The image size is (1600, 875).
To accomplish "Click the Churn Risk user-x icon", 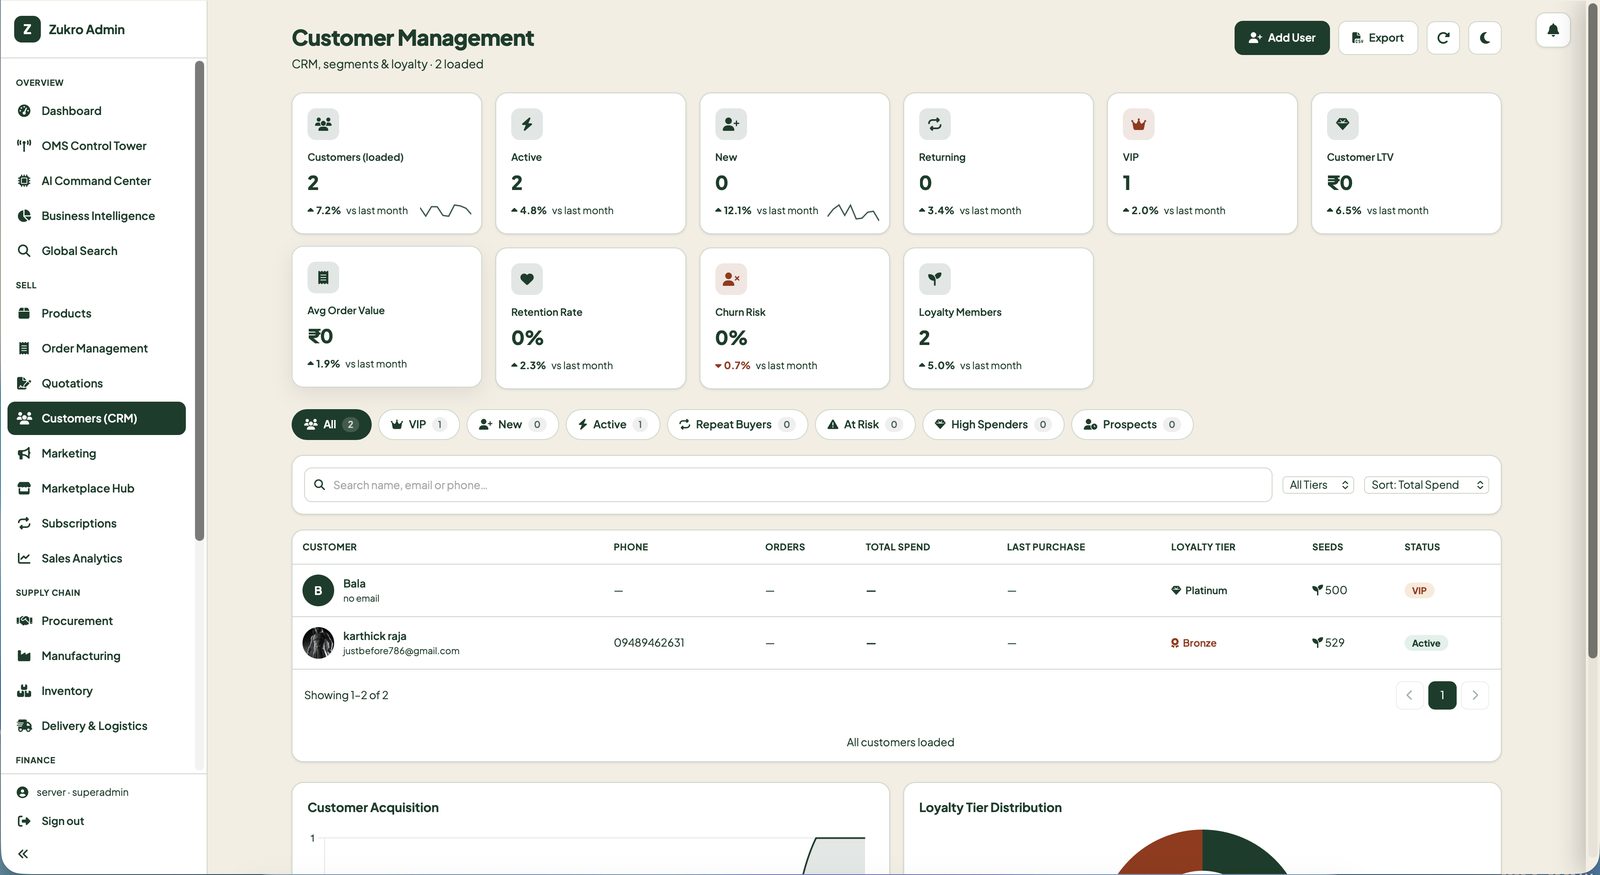I will tap(731, 279).
